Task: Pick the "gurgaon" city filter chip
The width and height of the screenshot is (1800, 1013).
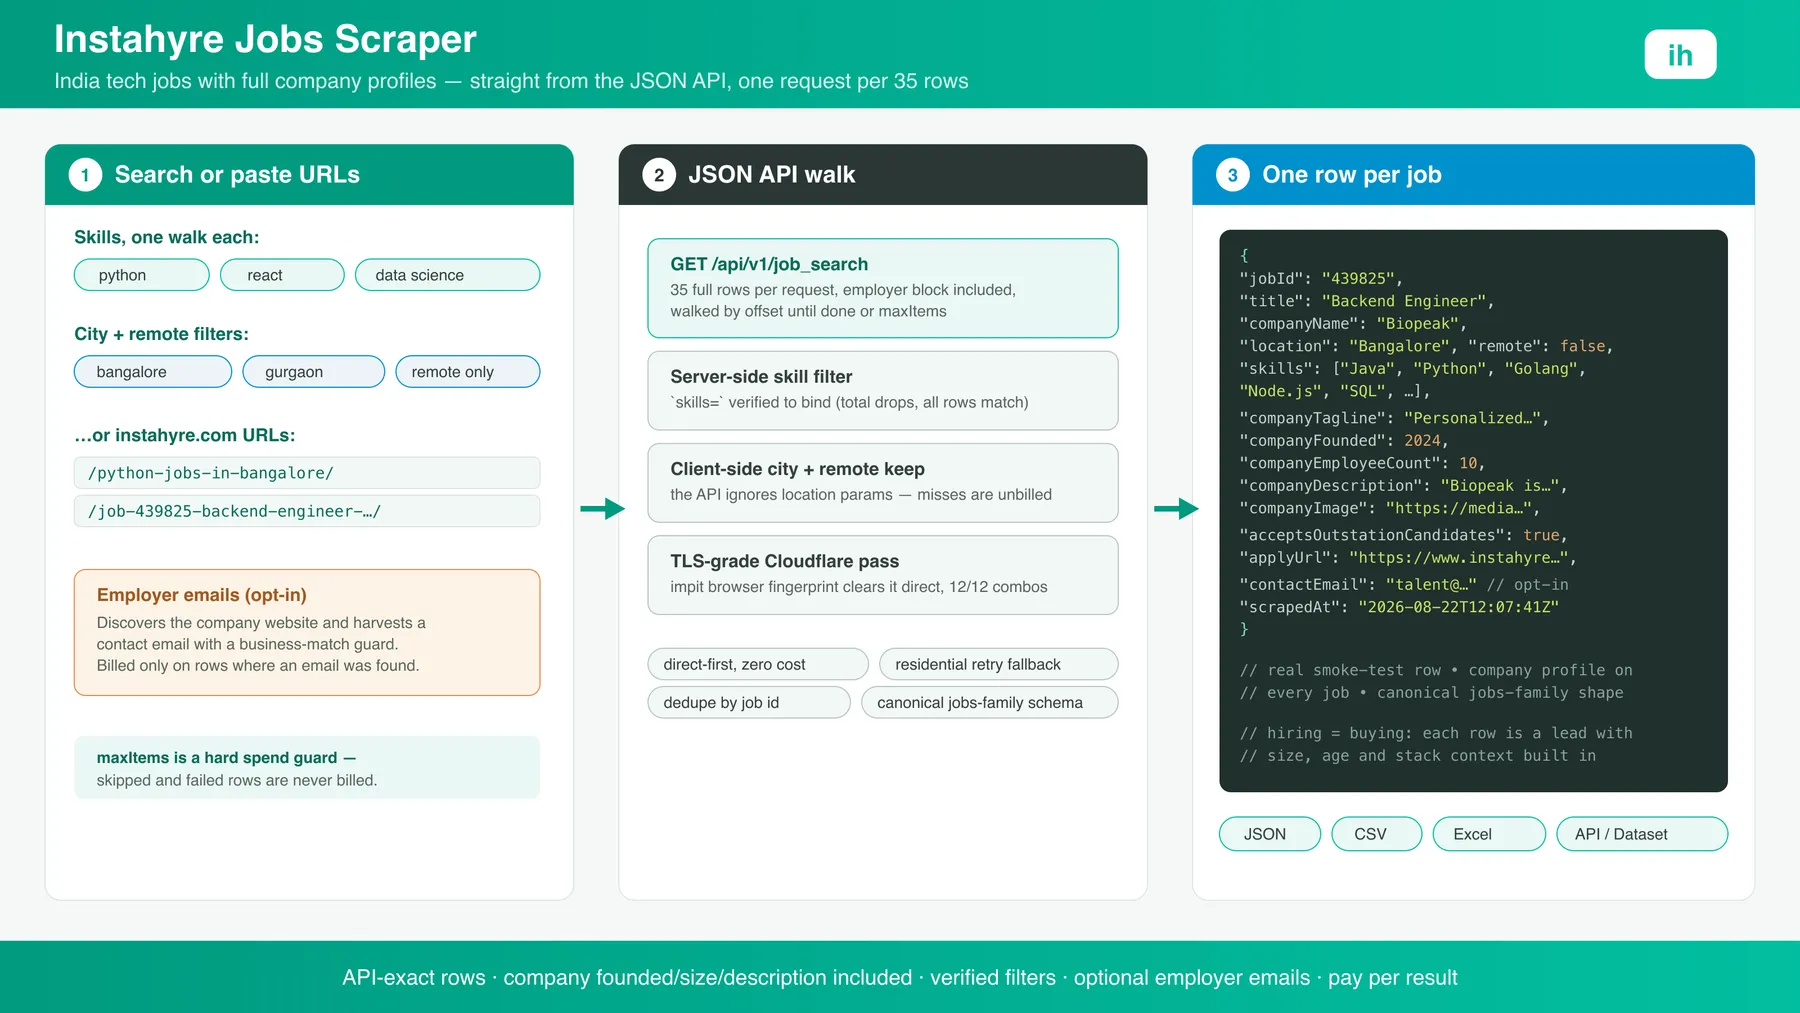Action: [x=313, y=372]
